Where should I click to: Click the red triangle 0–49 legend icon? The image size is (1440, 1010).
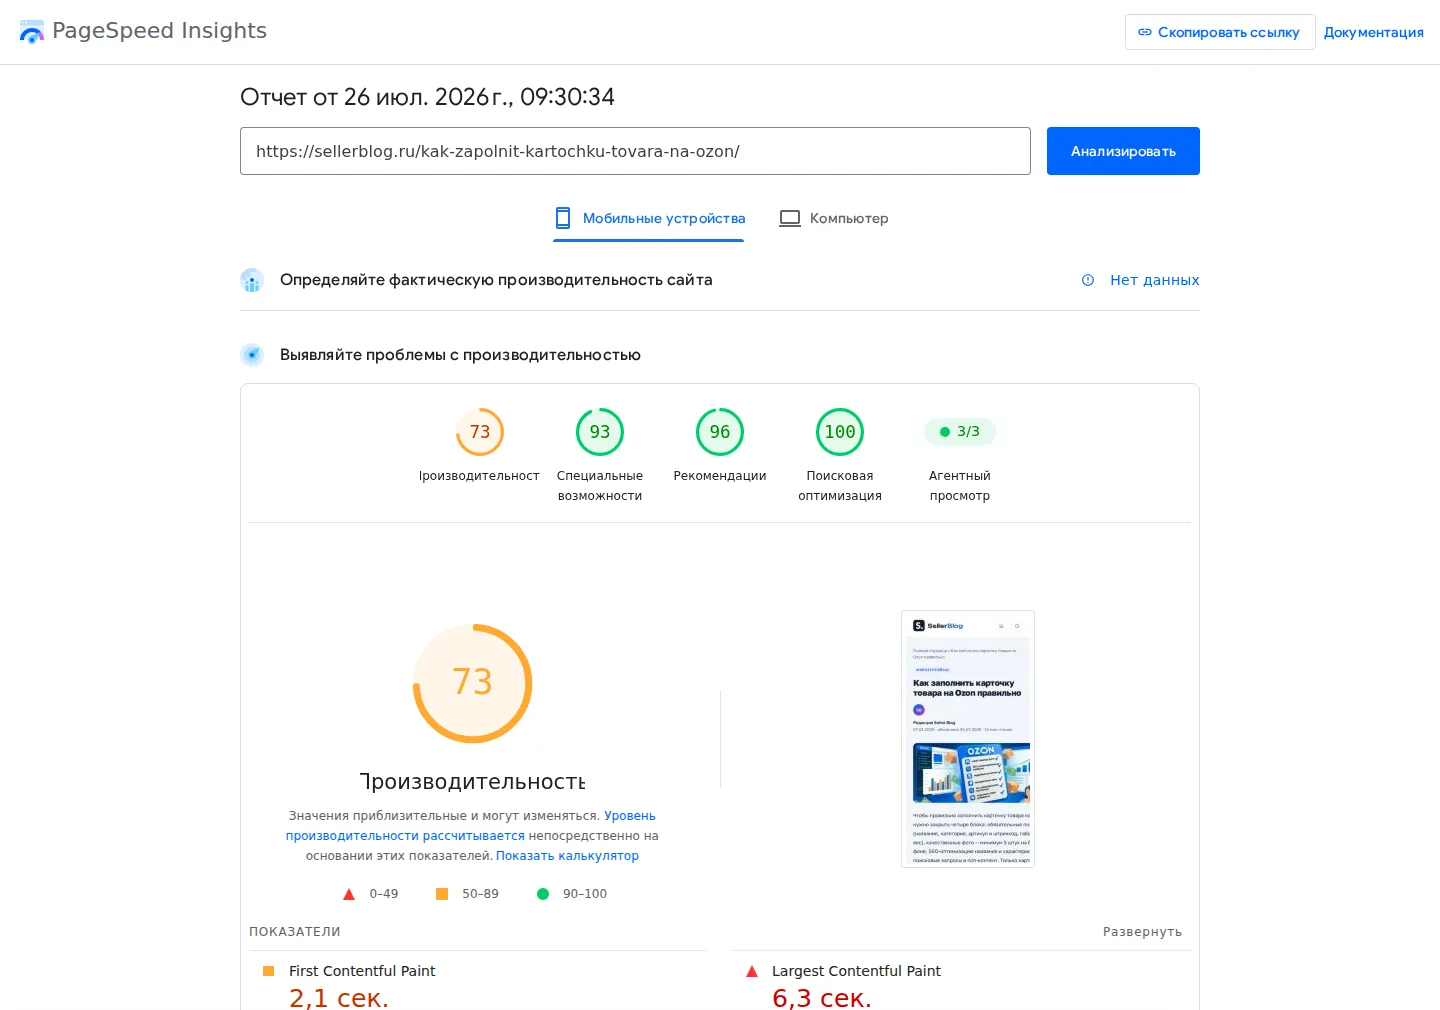(x=349, y=894)
